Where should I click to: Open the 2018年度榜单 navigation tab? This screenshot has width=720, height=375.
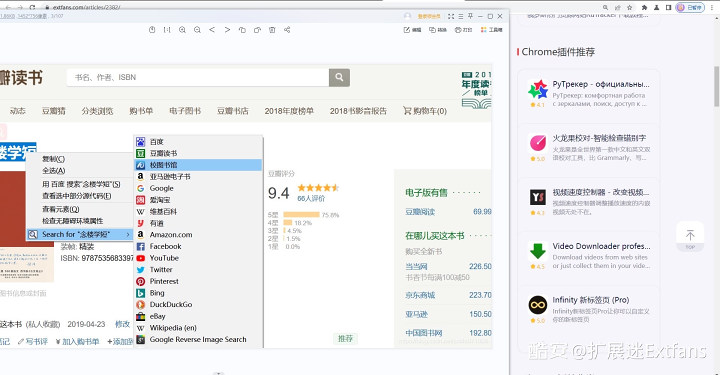289,111
